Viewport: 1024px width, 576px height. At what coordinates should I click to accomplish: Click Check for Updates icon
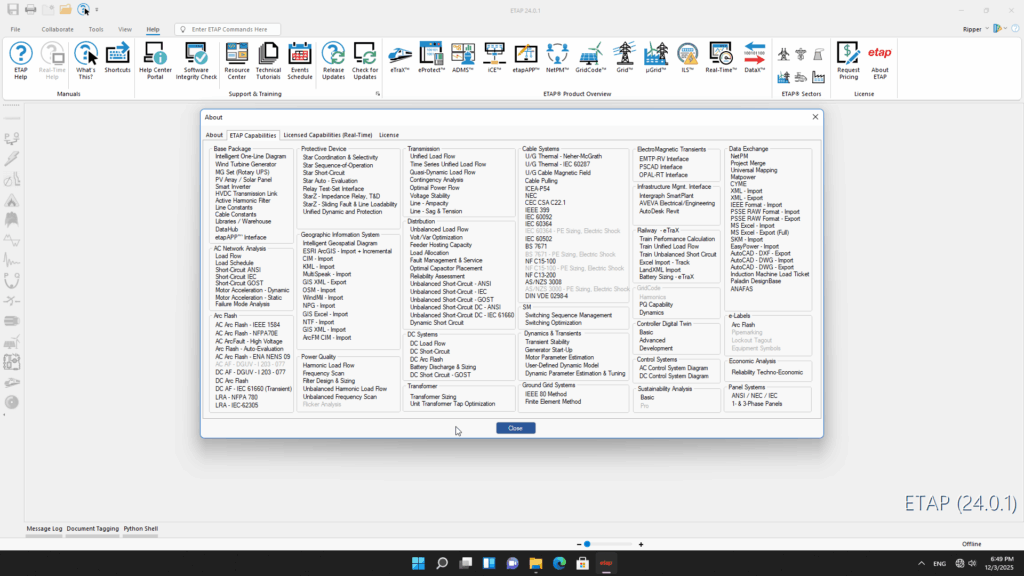[365, 58]
